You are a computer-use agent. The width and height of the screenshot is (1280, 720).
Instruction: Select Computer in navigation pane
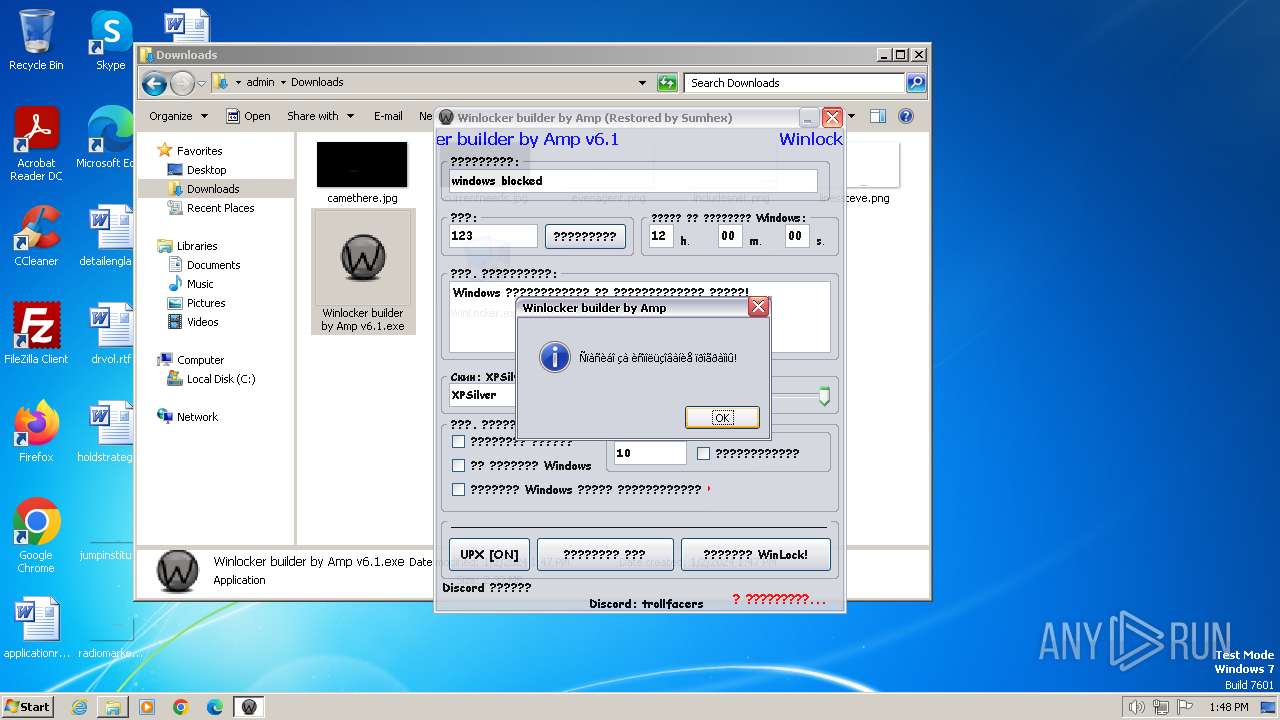tap(200, 360)
